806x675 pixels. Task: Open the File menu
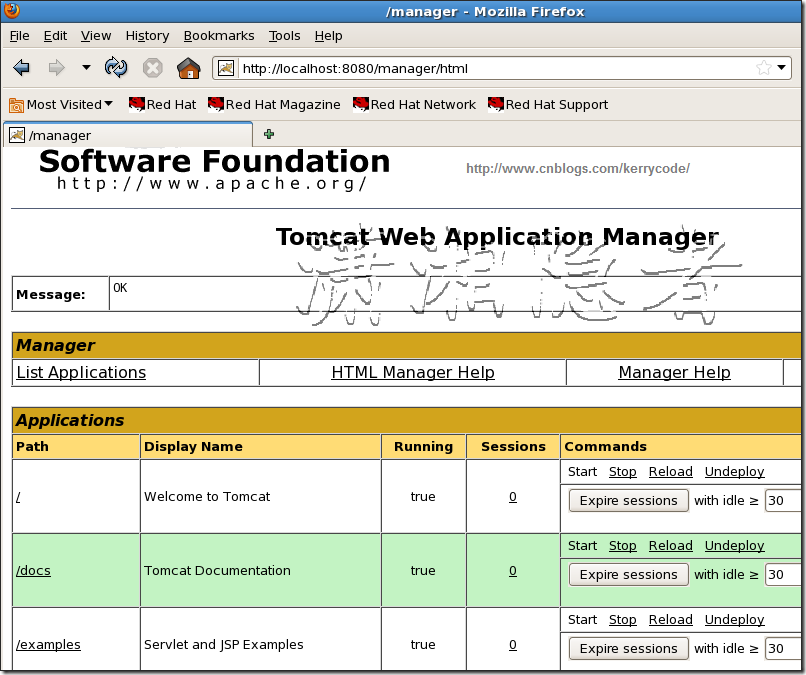20,35
